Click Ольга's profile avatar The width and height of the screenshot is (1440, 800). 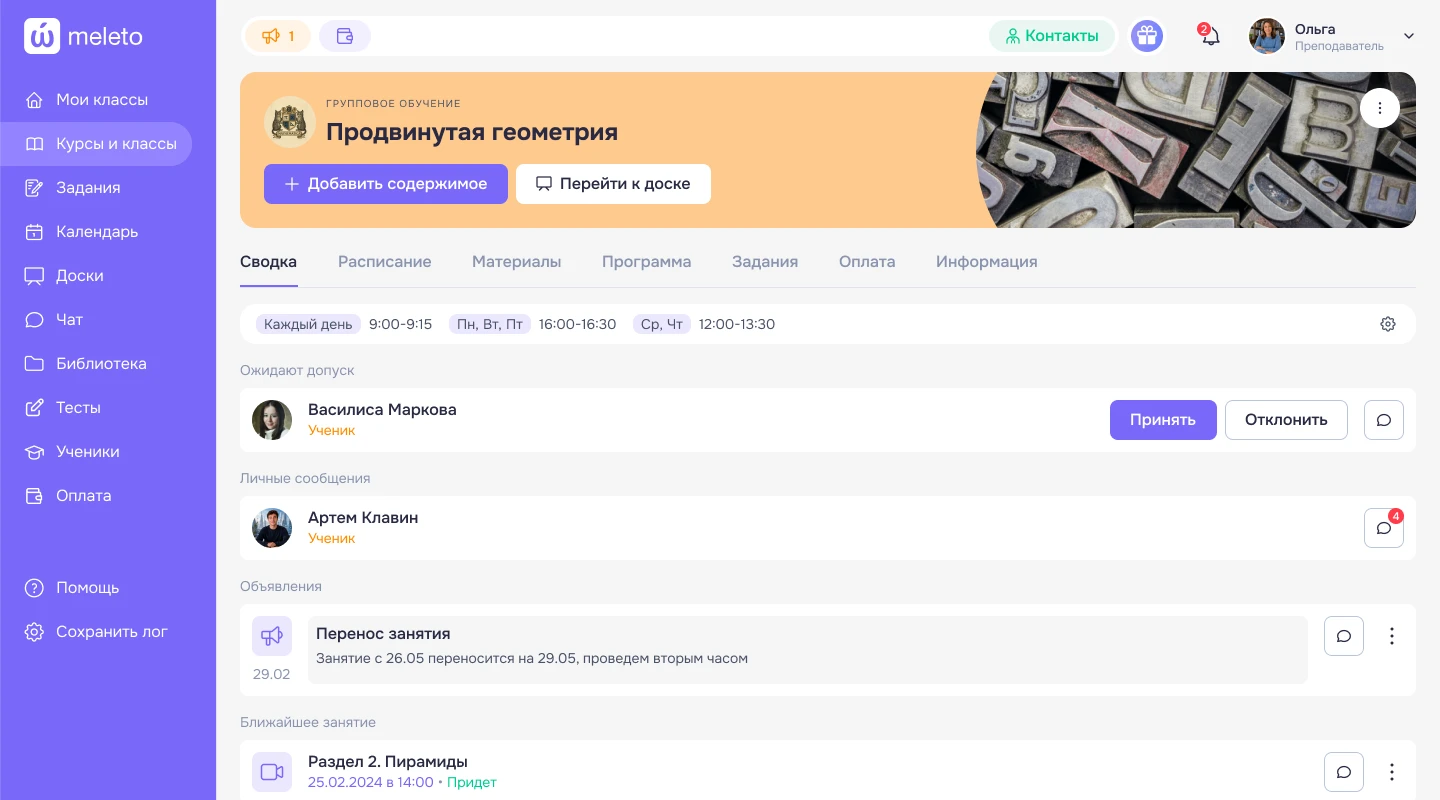1267,37
